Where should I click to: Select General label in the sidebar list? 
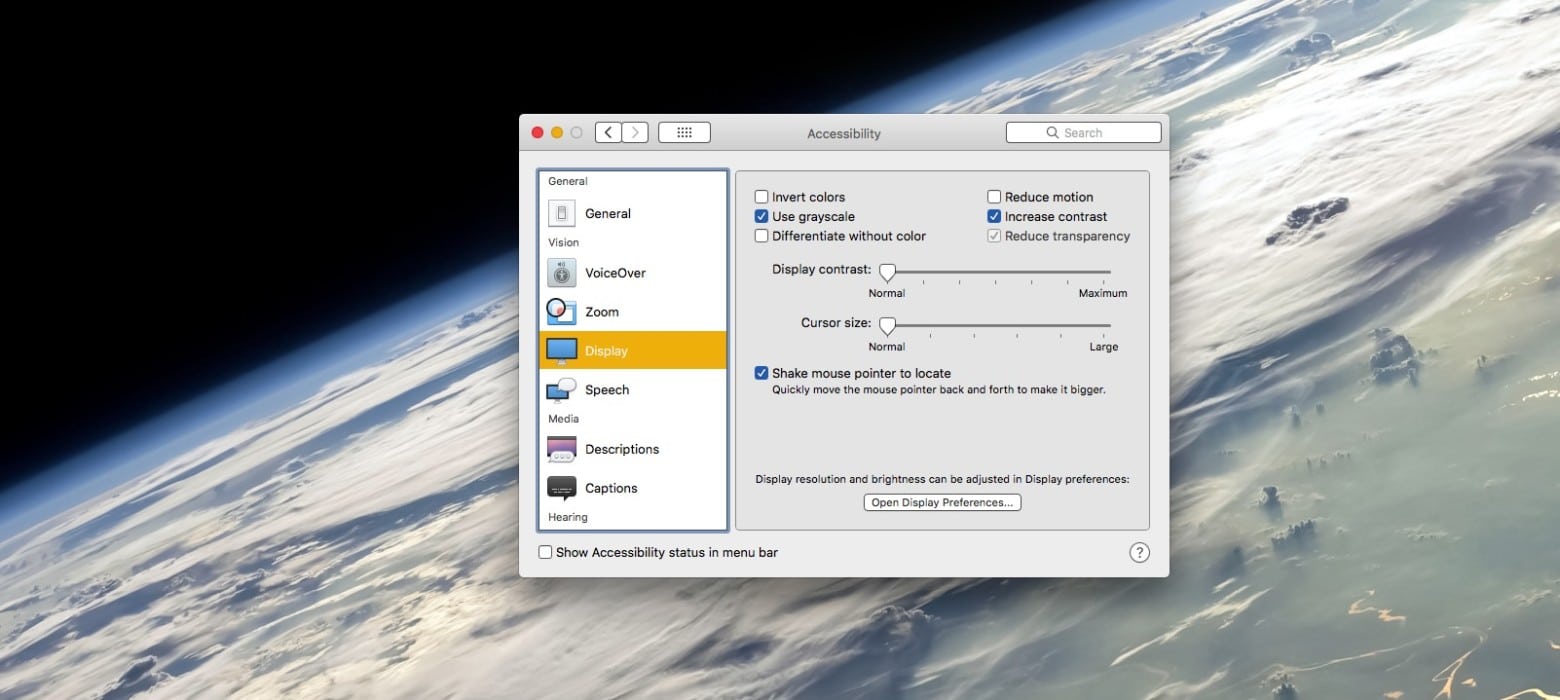(x=608, y=213)
